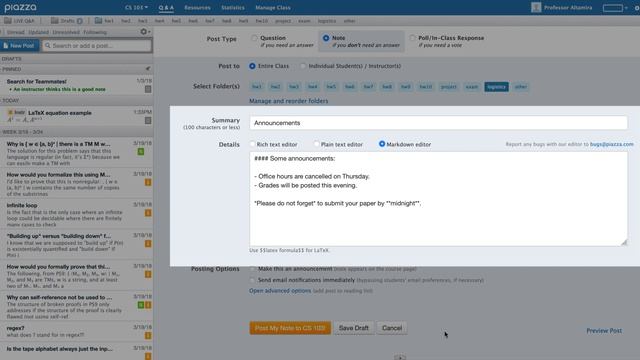The image size is (640, 360).
Task: Click the green badge on 'Why can self-reference' post
Action: [141, 305]
